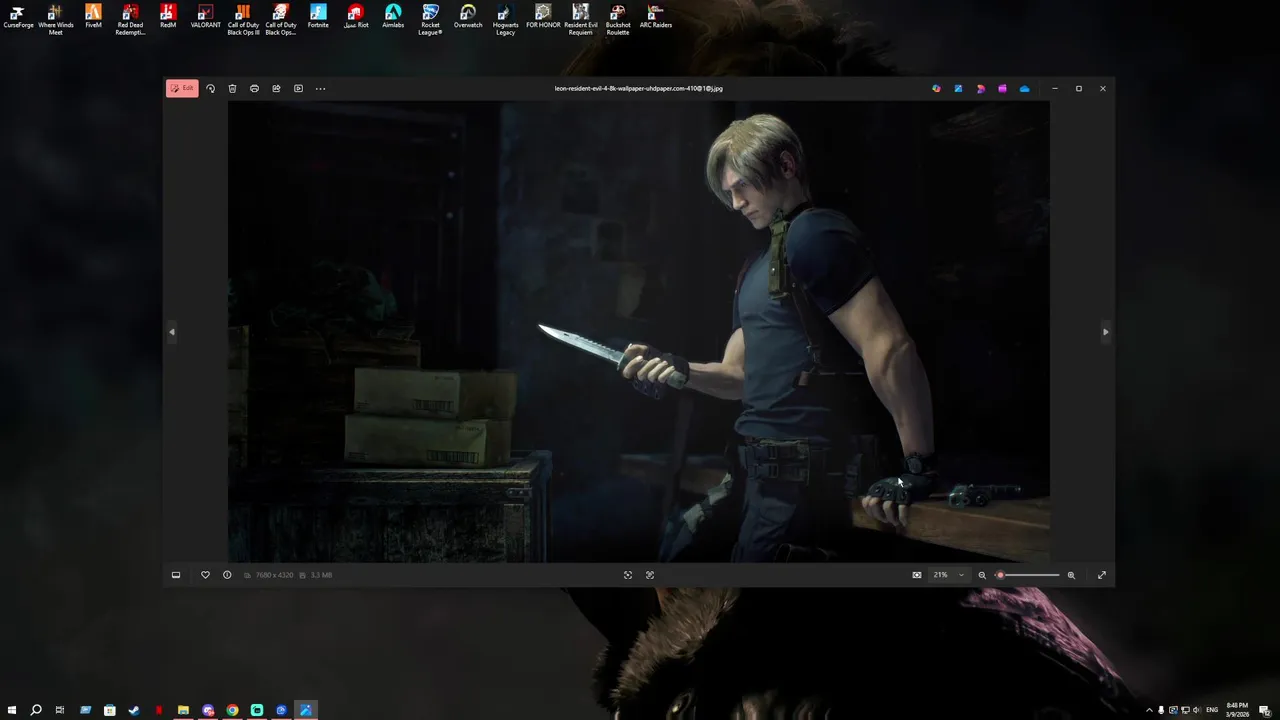Open Buckshot Roulette desktop shortcut

tap(618, 19)
